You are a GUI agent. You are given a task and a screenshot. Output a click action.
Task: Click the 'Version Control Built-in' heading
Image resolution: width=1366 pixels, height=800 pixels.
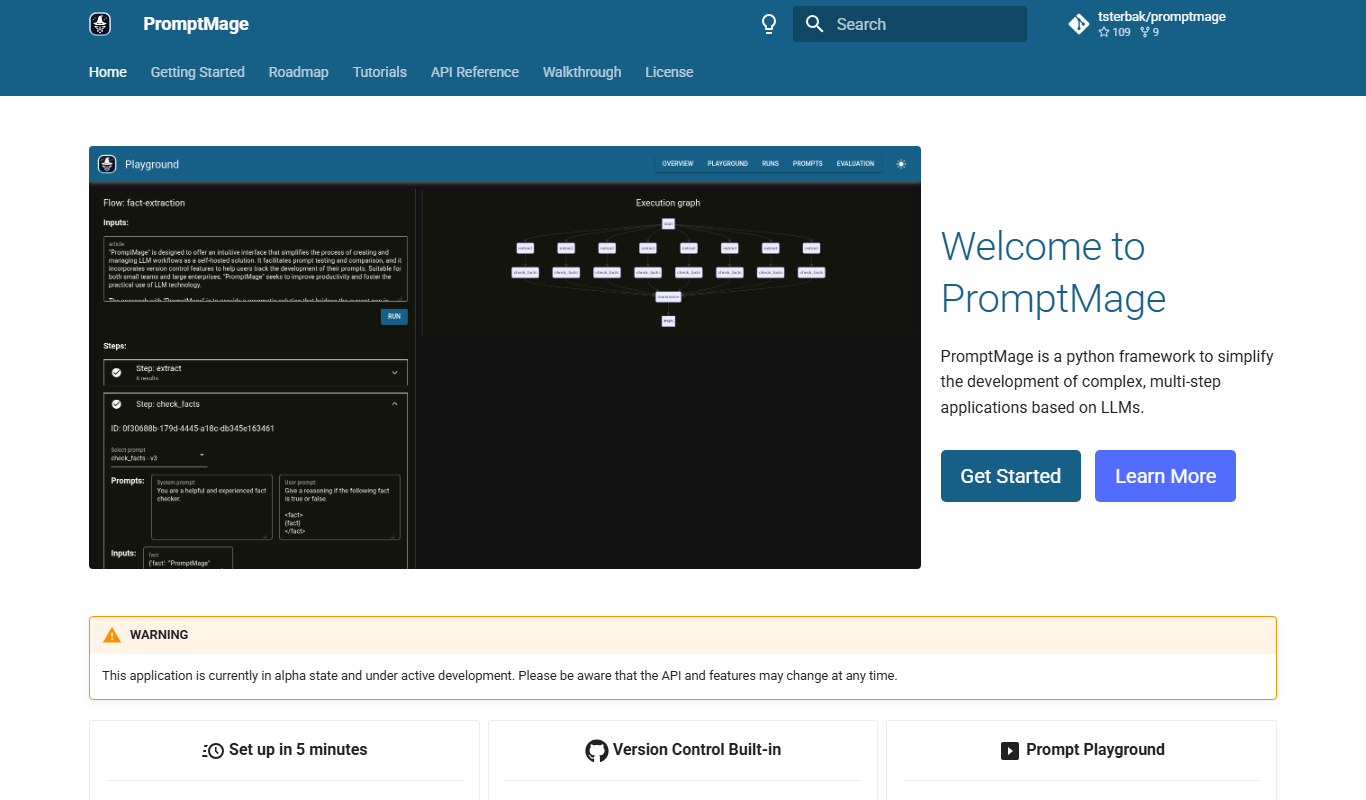click(697, 750)
